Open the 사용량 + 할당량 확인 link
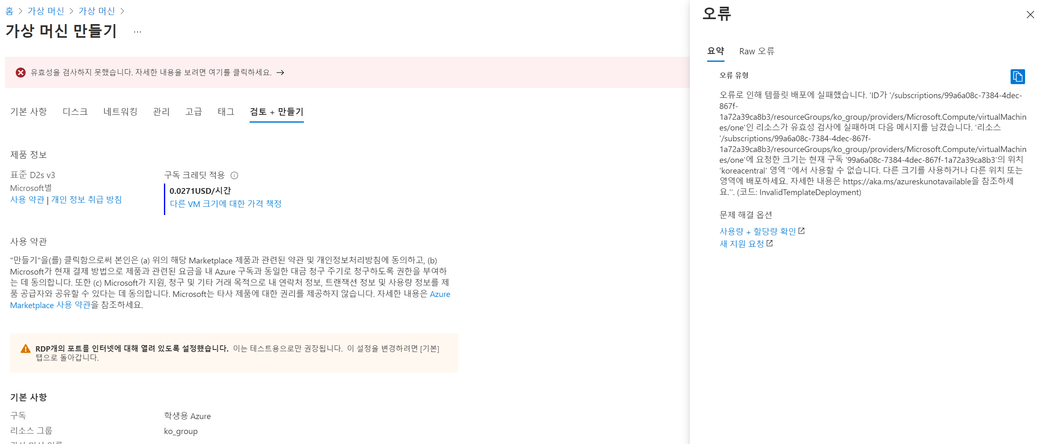 pyautogui.click(x=757, y=231)
